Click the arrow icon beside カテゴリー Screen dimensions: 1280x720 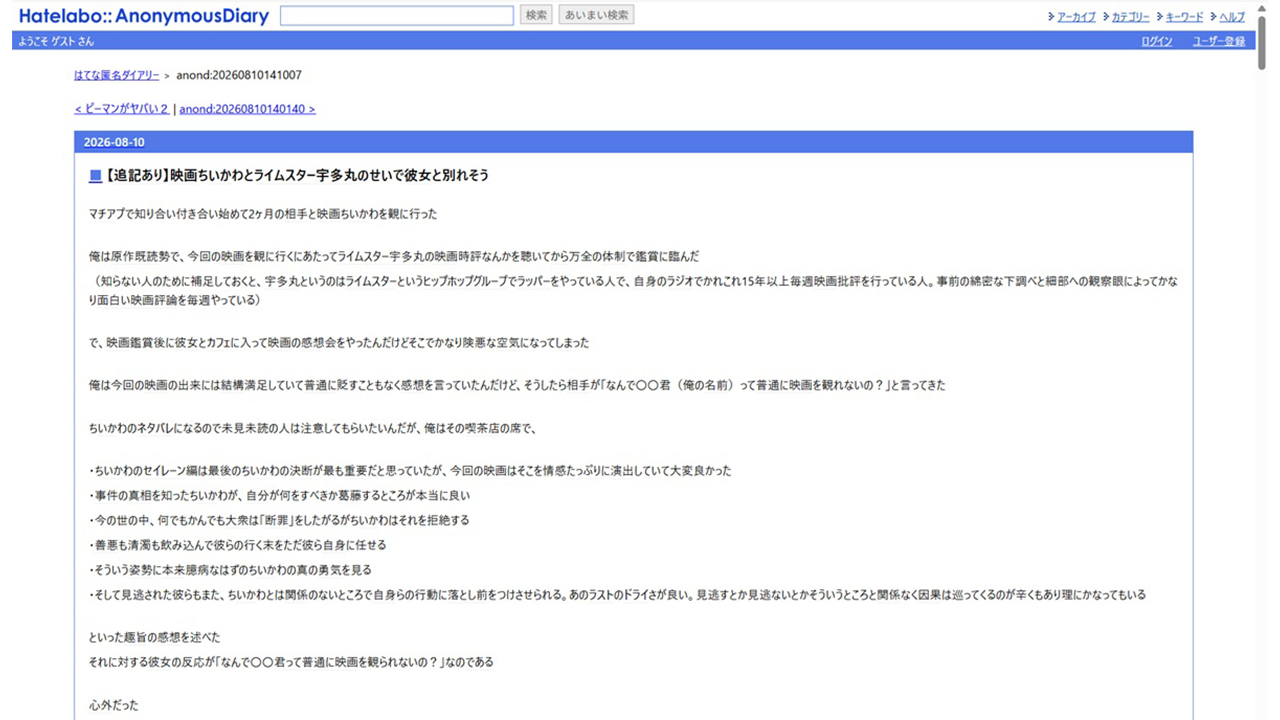[x=1105, y=17]
